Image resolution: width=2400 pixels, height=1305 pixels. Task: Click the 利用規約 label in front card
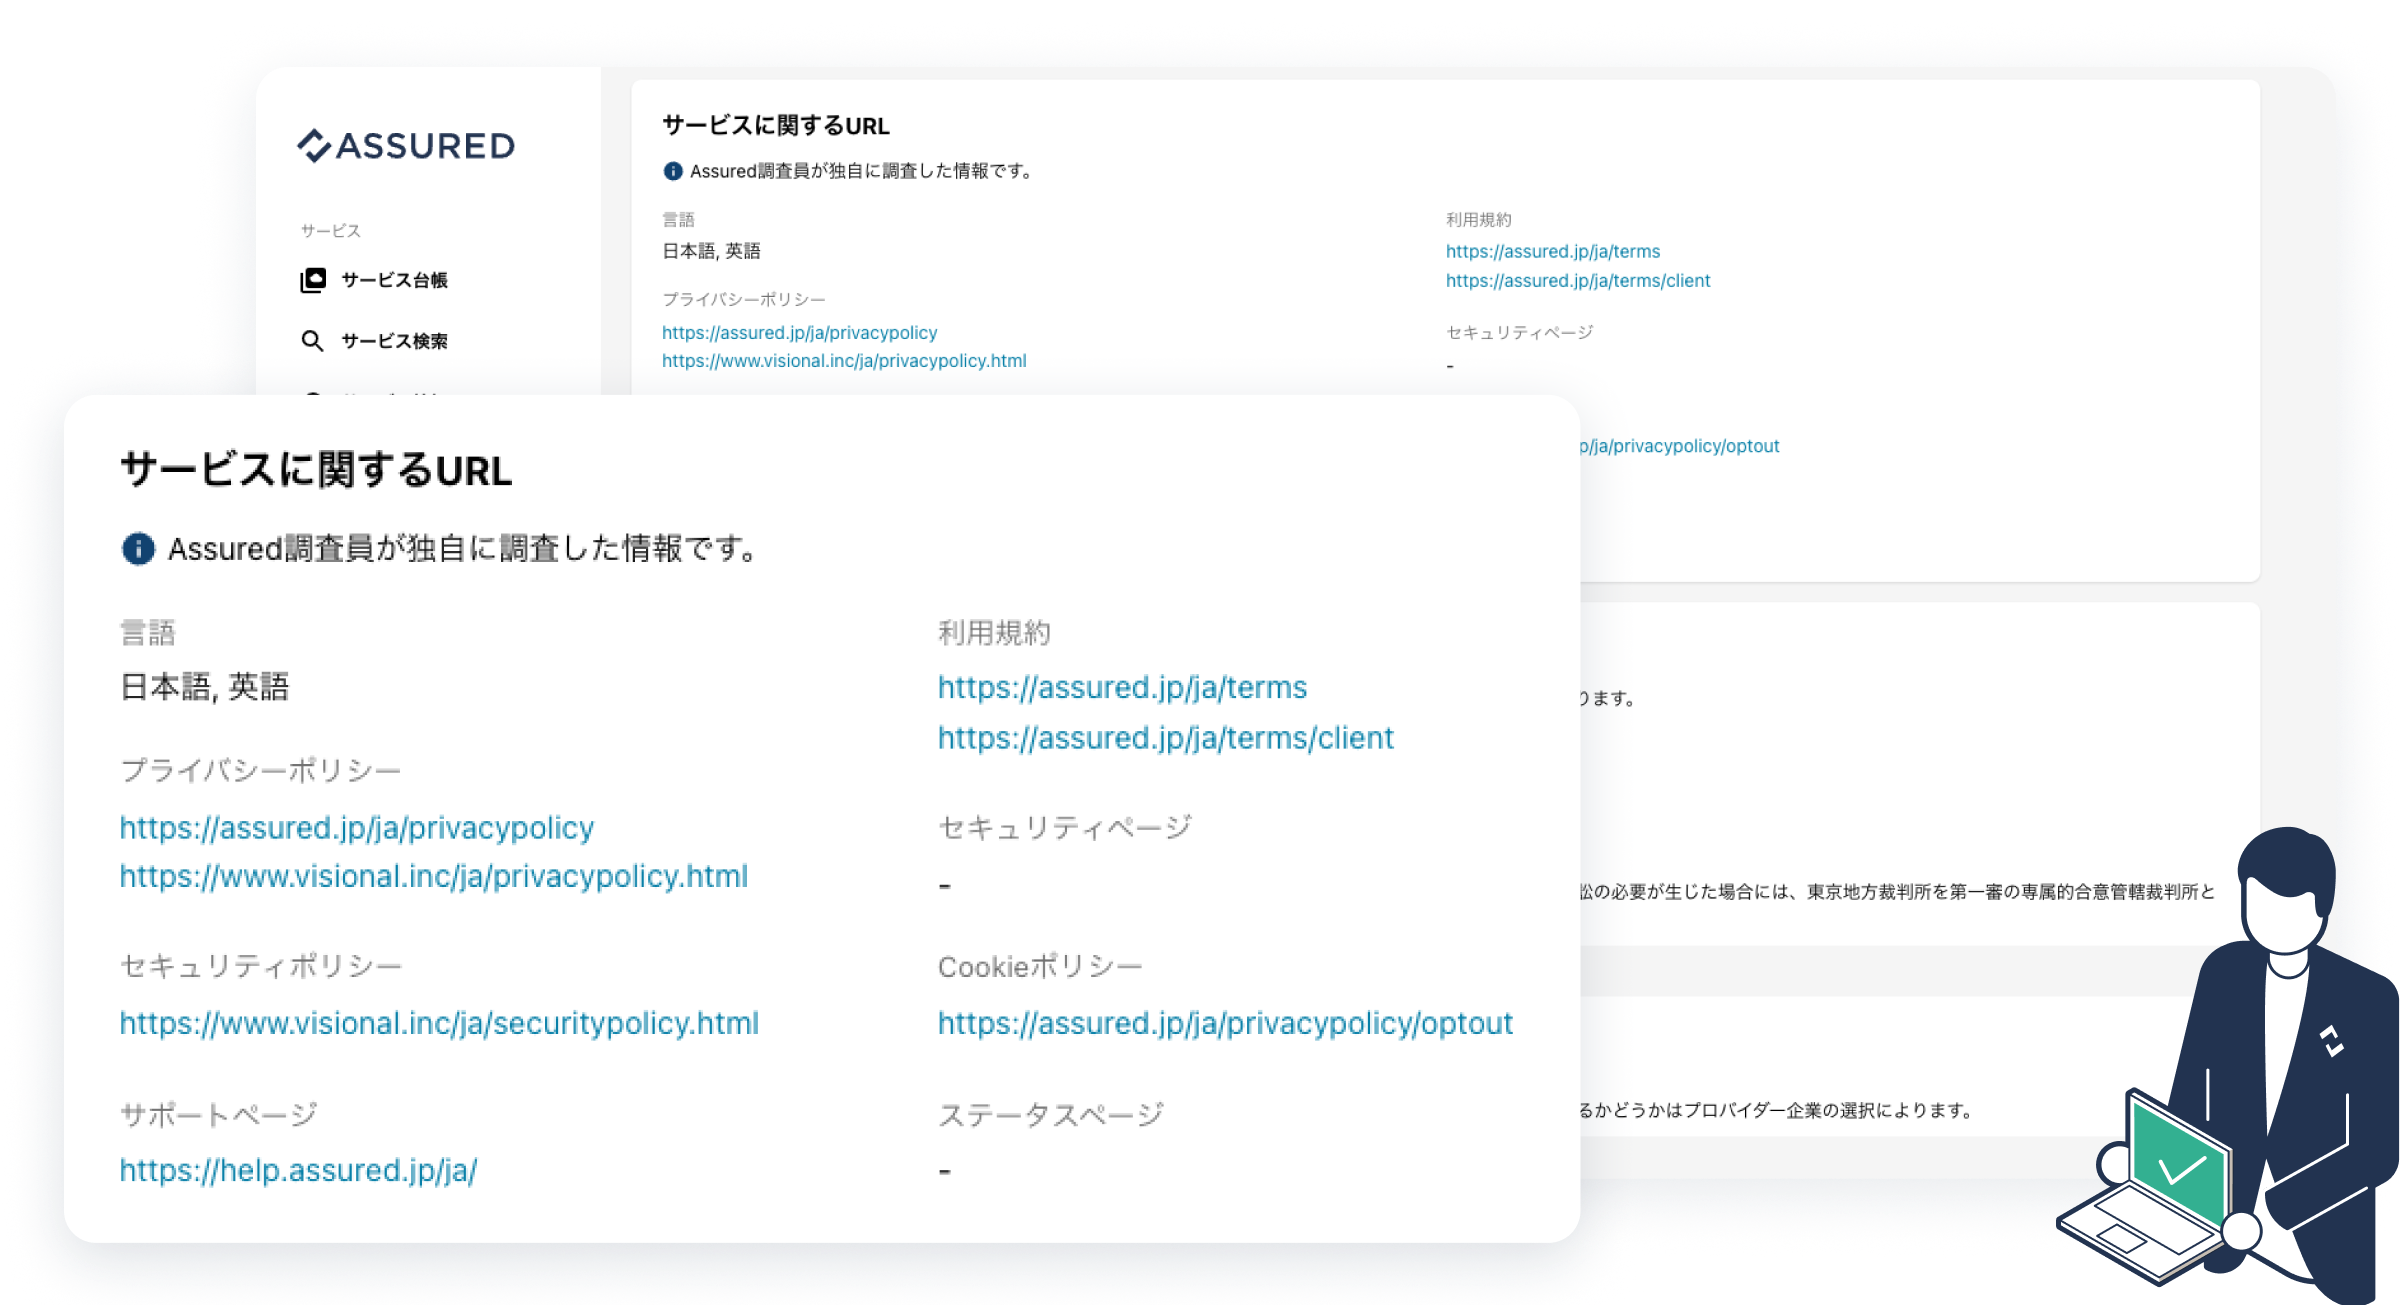(994, 632)
